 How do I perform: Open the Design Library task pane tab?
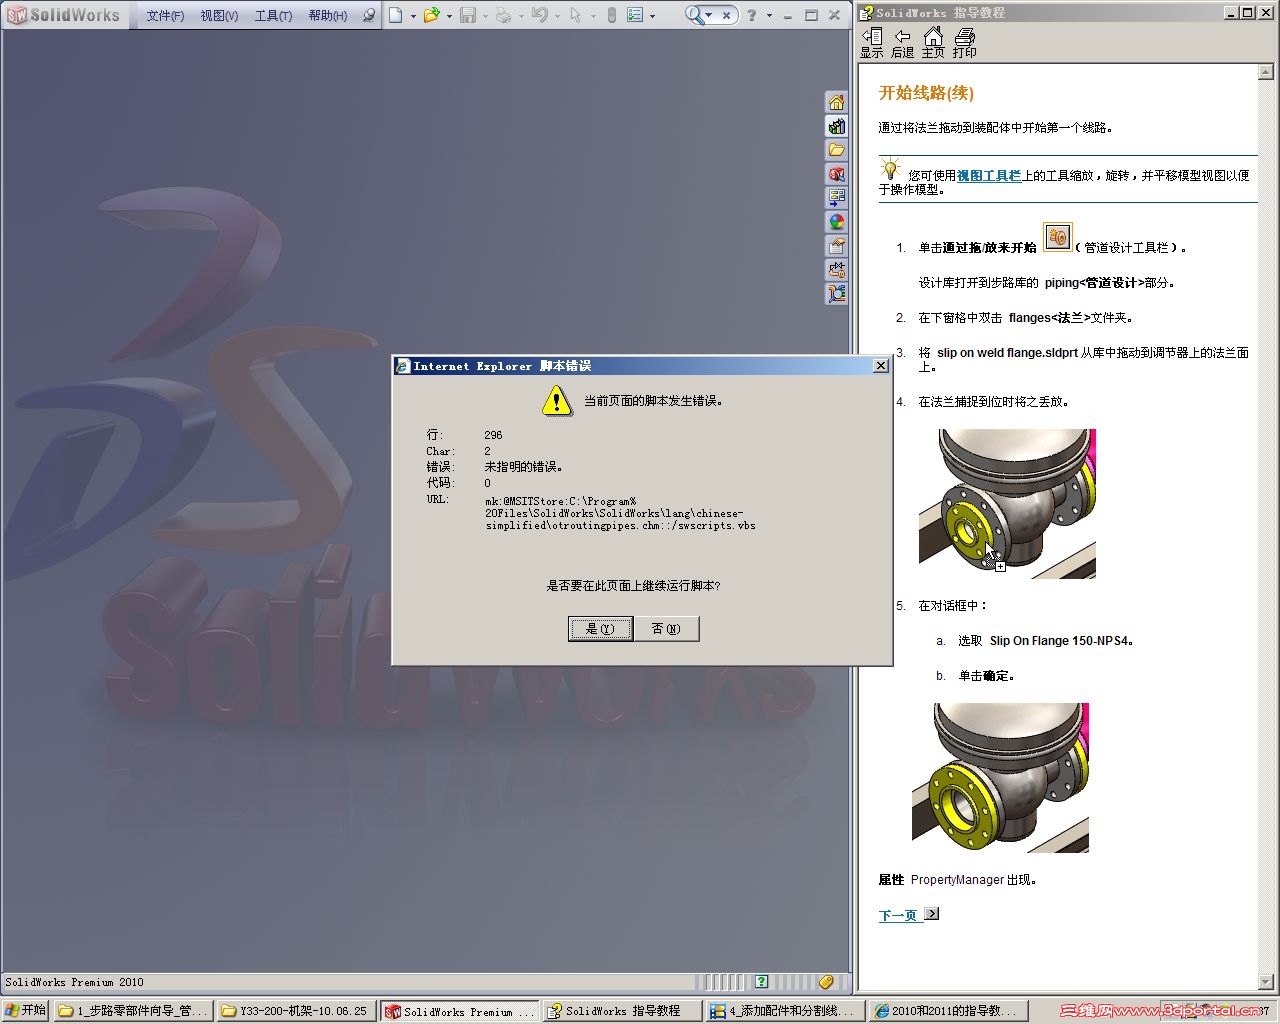coord(837,126)
